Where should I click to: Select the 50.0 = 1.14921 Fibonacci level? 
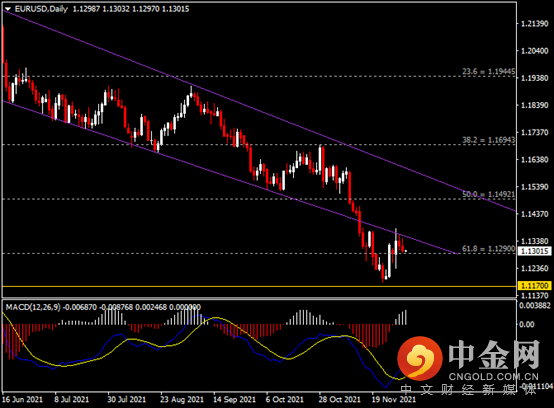click(x=488, y=195)
